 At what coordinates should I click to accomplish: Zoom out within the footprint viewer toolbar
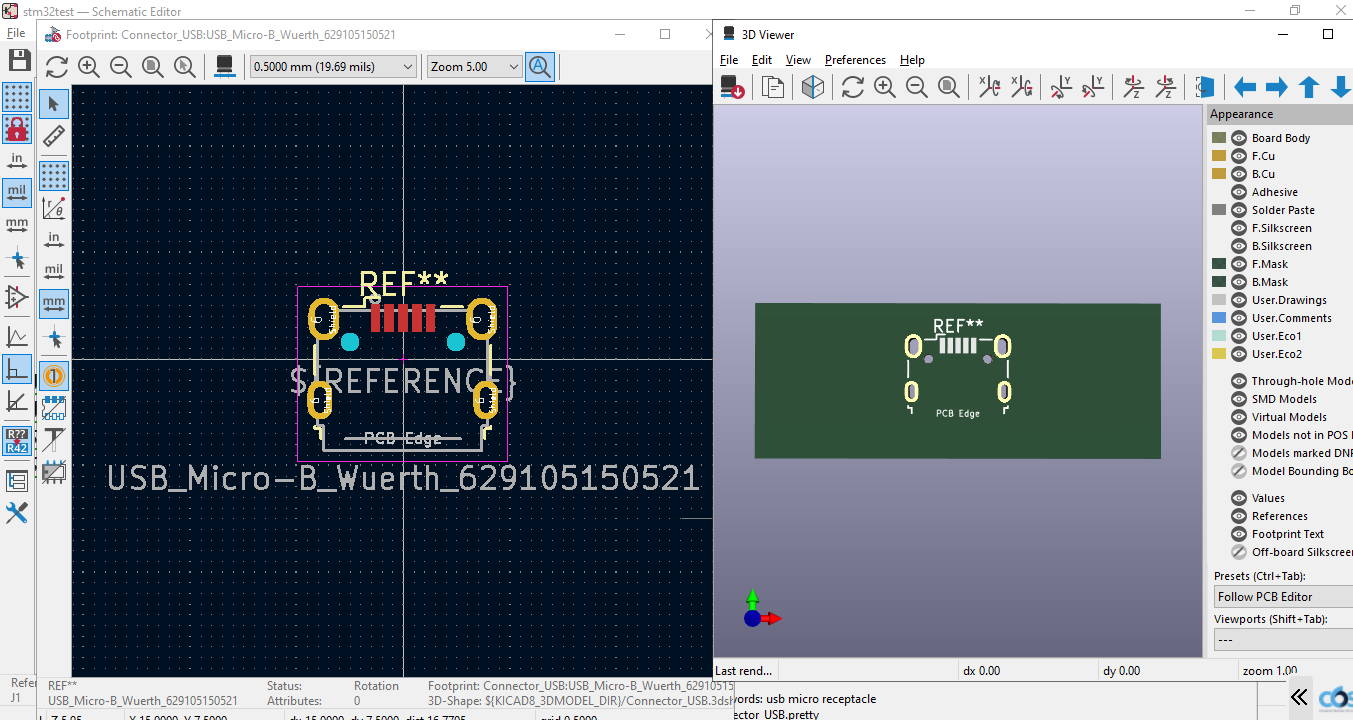pyautogui.click(x=121, y=67)
